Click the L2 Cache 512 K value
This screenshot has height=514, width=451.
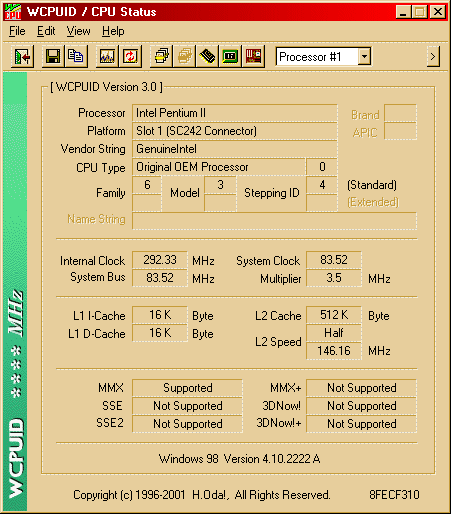click(334, 315)
